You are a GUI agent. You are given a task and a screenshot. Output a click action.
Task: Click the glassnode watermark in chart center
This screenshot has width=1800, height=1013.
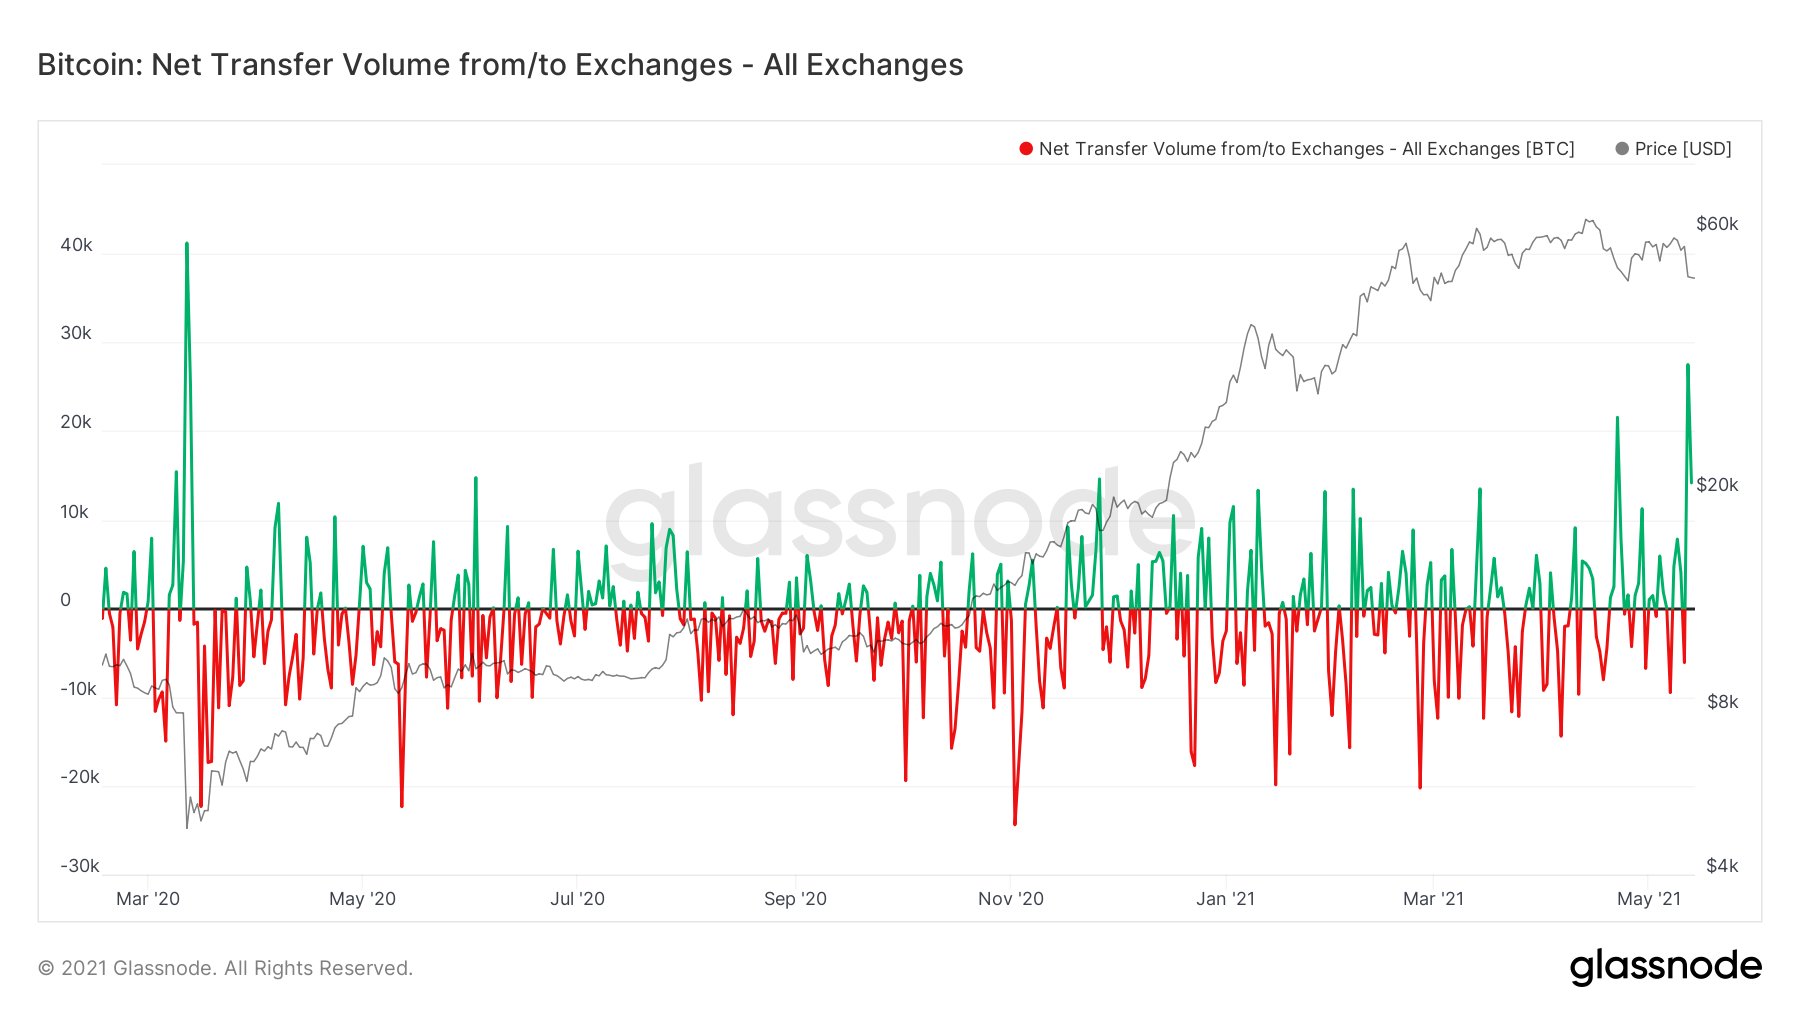[x=900, y=515]
